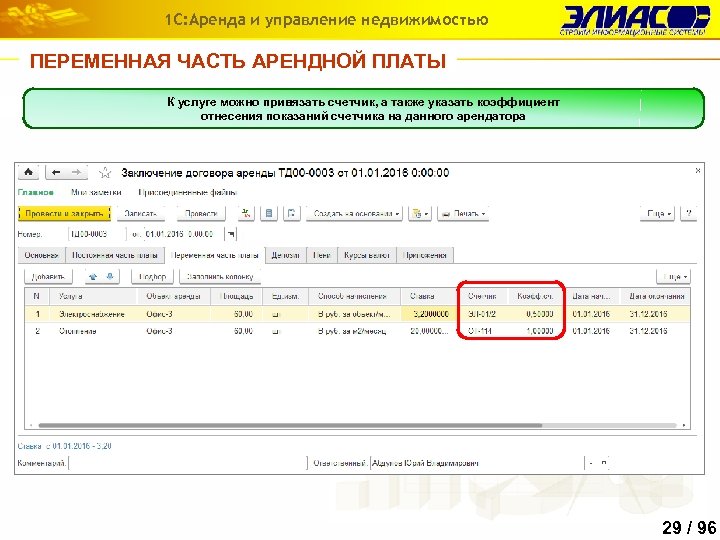Select the Отопление service cell
This screenshot has height=540, width=720.
point(93,331)
